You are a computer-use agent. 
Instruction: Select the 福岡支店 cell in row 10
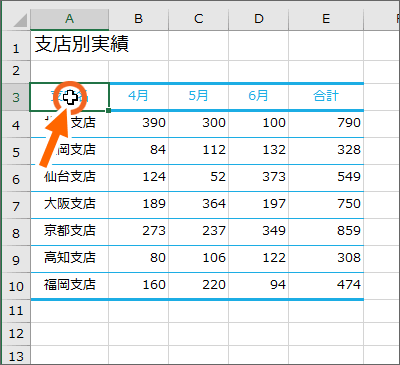69,286
